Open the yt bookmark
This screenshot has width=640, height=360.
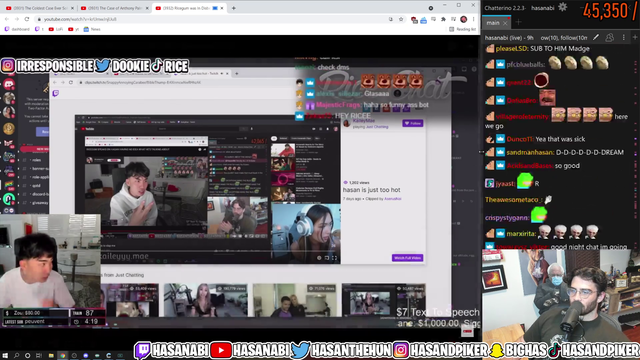tap(74, 29)
